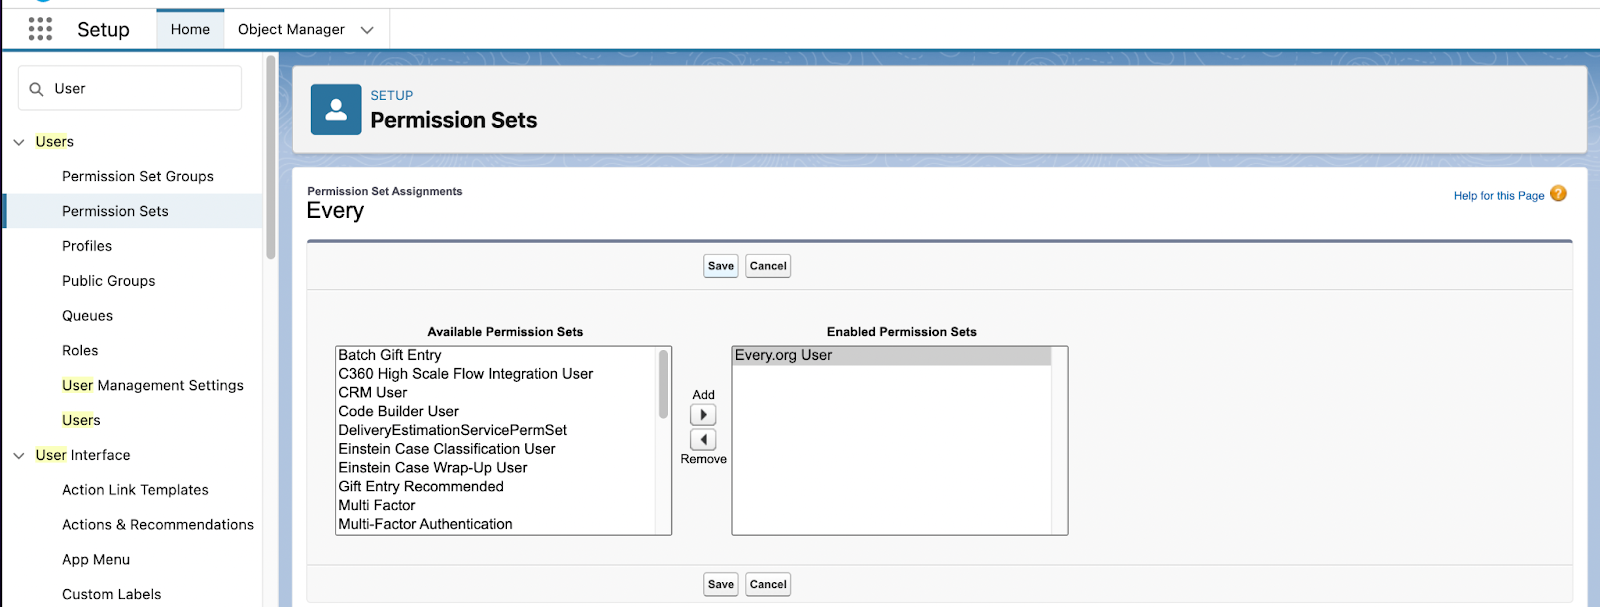Open User Management Settings
1600x607 pixels.
[153, 385]
